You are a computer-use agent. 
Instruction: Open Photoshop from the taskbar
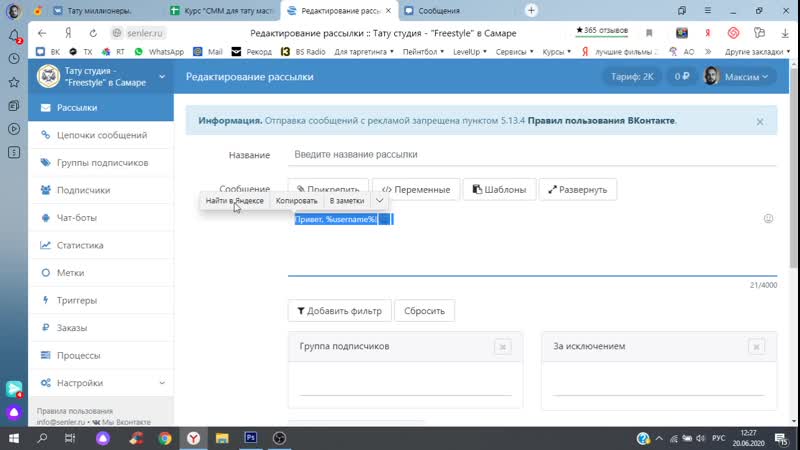coord(251,438)
